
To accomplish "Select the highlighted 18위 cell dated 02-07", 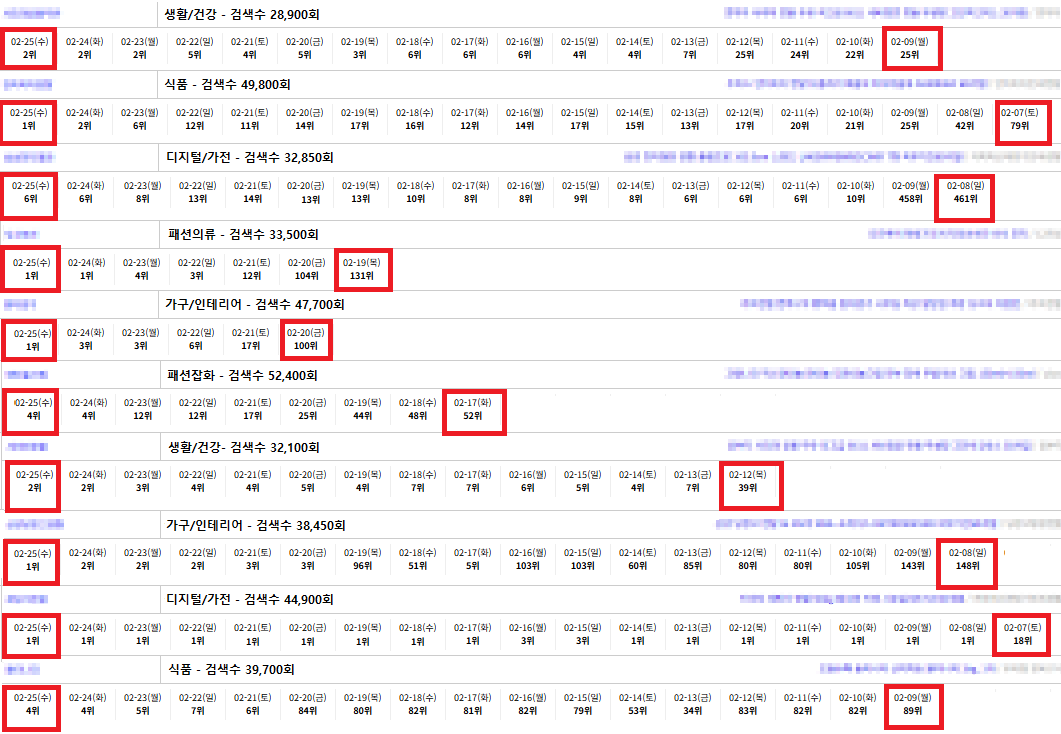I will [1020, 633].
